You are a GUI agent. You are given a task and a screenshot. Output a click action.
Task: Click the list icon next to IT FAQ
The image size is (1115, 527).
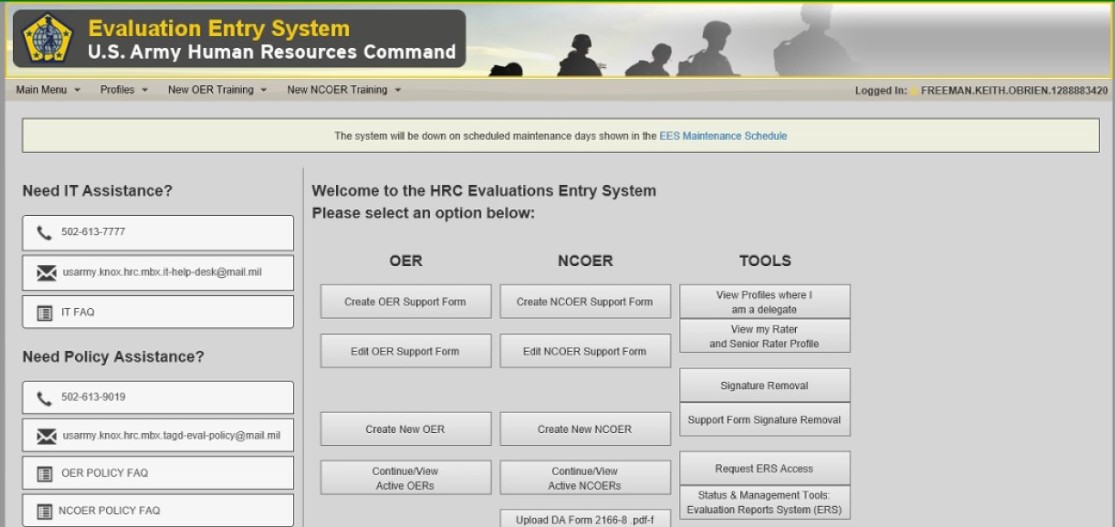tap(45, 312)
